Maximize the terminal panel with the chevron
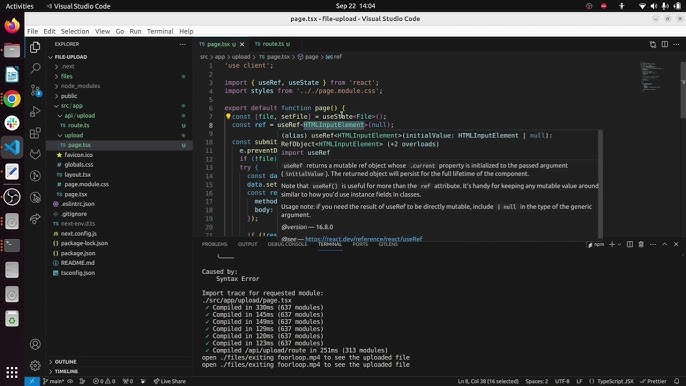686x386 pixels. (665, 244)
